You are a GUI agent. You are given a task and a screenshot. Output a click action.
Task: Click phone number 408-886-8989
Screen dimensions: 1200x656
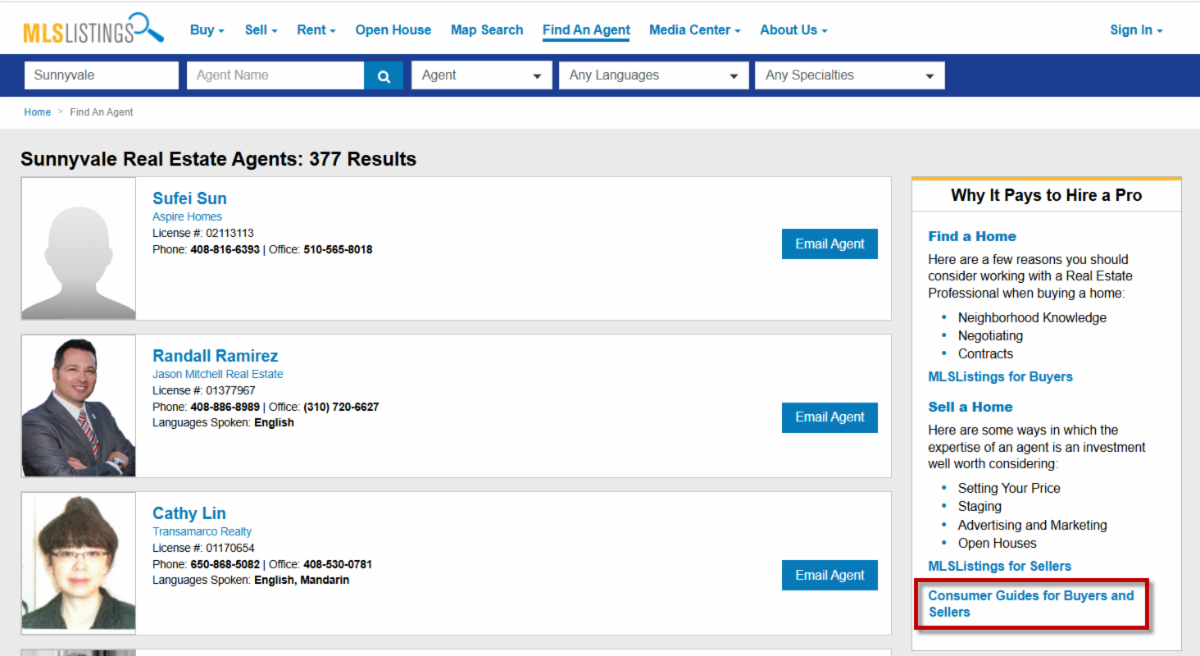(225, 407)
